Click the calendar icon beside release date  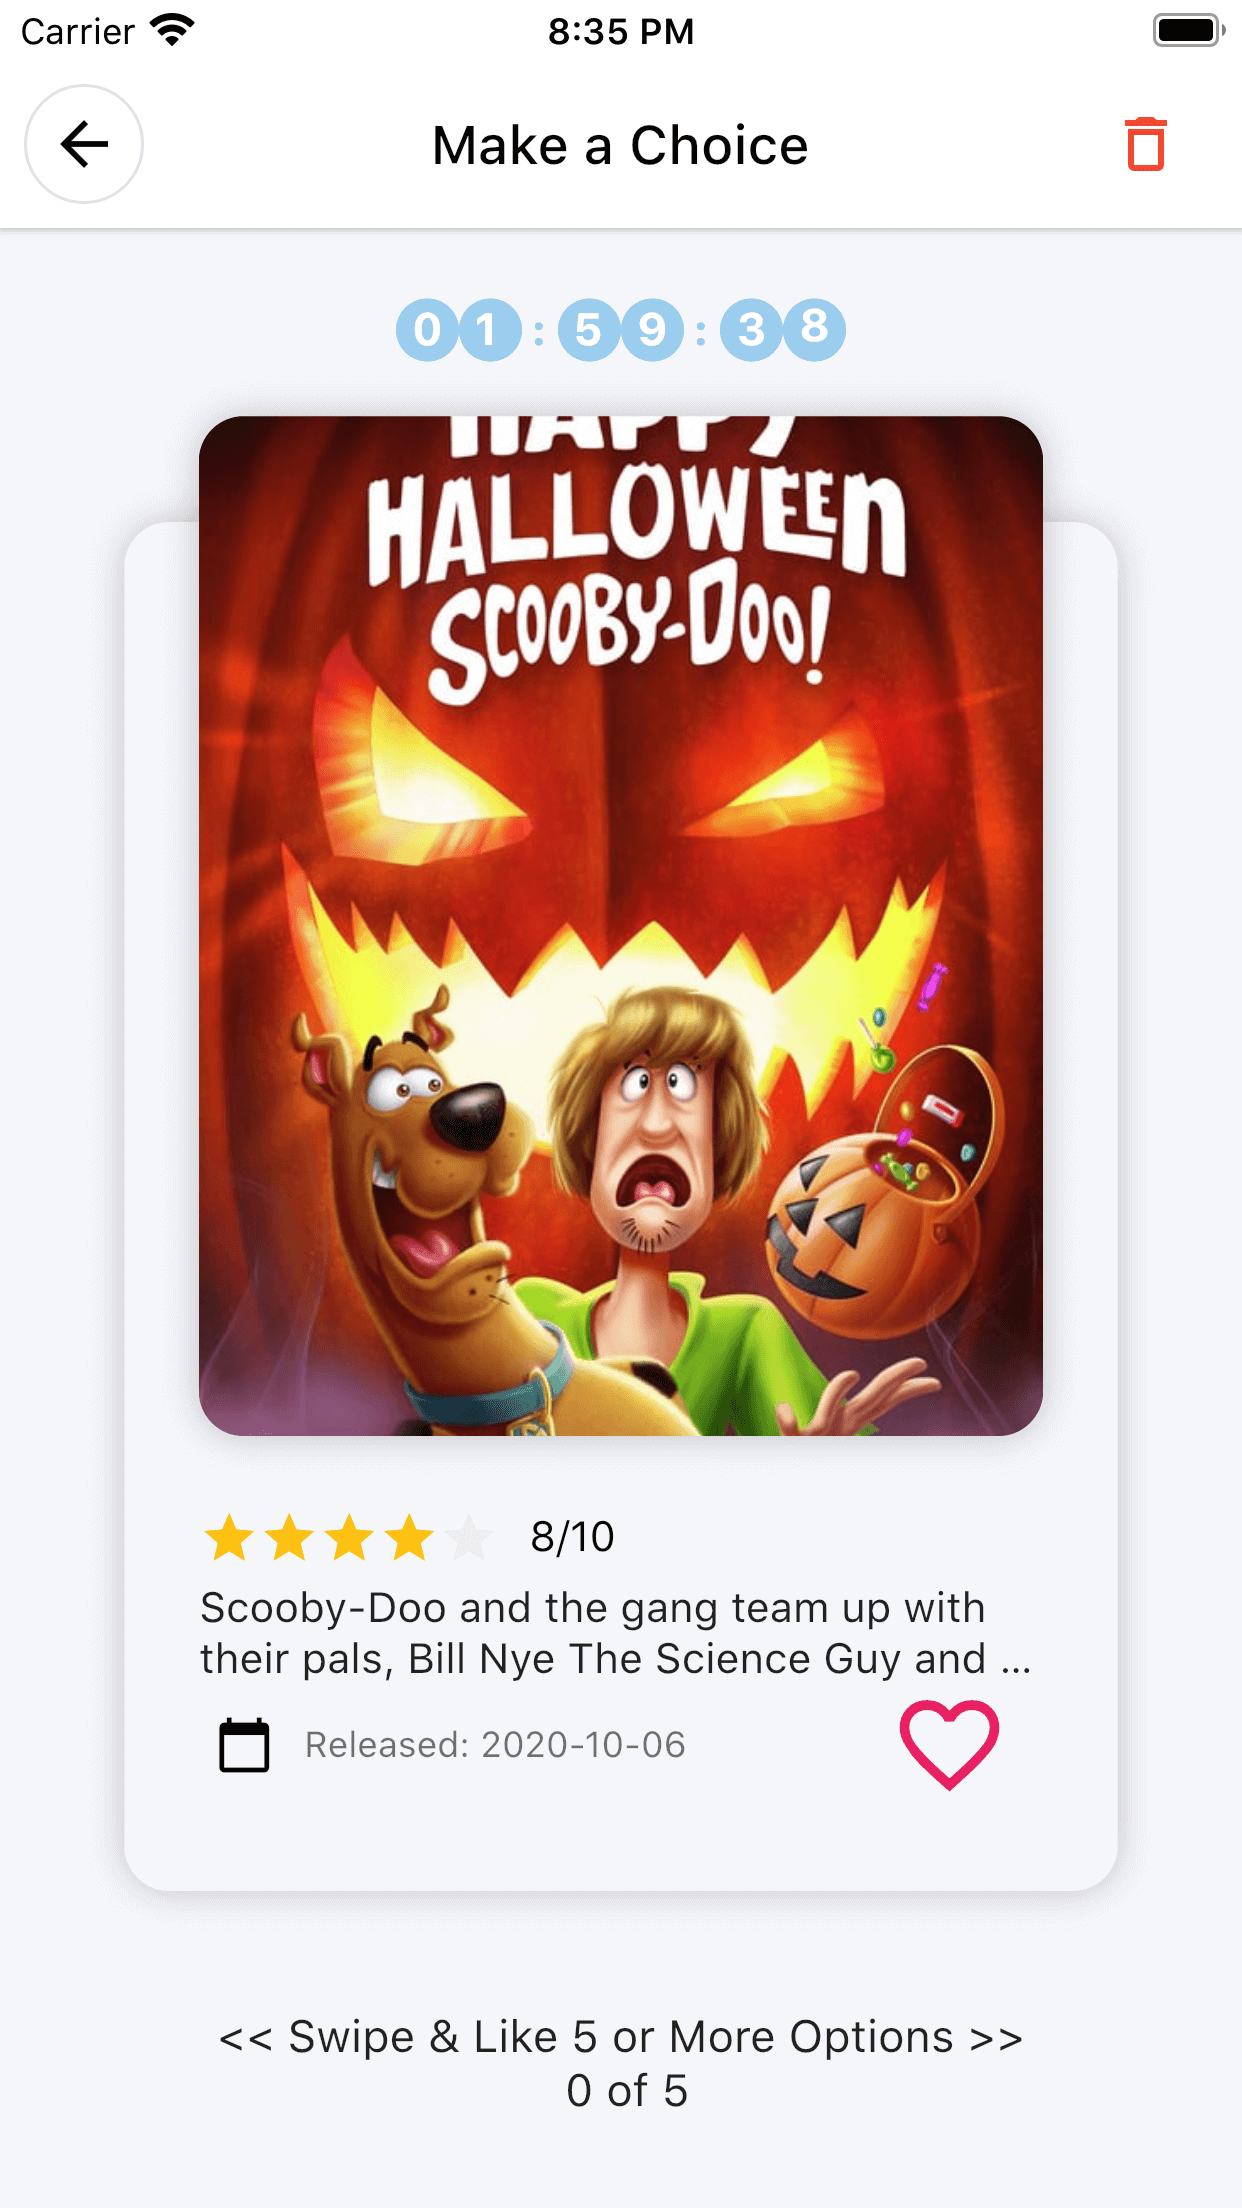[244, 1745]
